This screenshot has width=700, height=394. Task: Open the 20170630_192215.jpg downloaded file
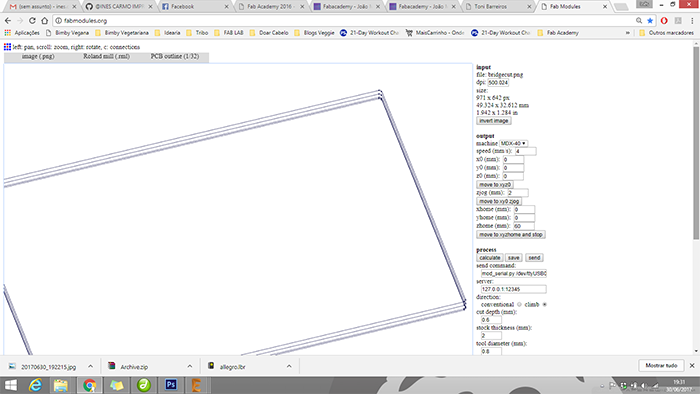coord(43,366)
